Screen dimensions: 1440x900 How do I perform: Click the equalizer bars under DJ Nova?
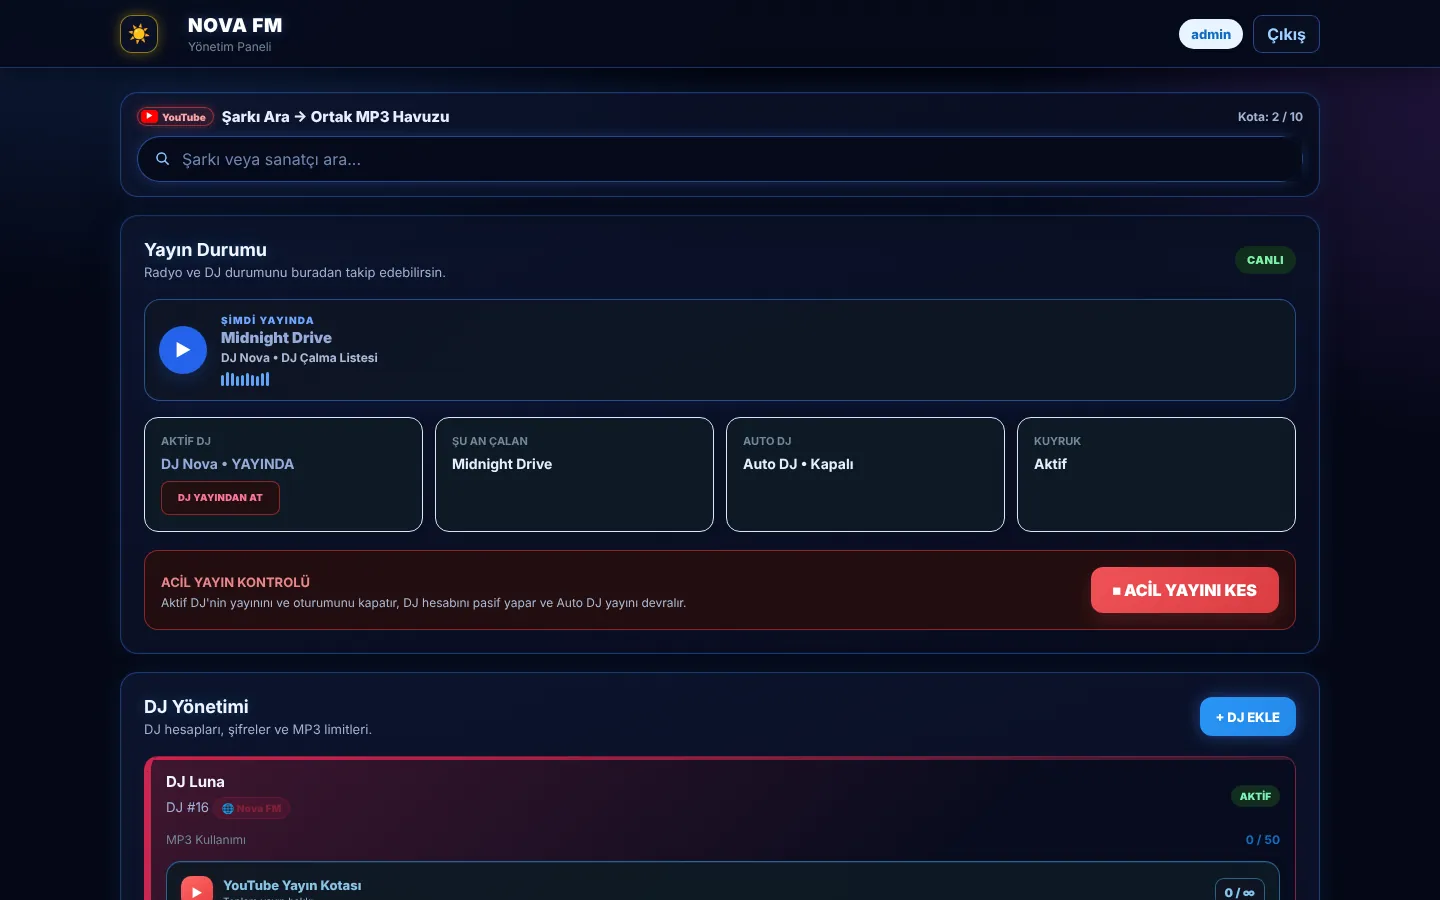(x=245, y=379)
